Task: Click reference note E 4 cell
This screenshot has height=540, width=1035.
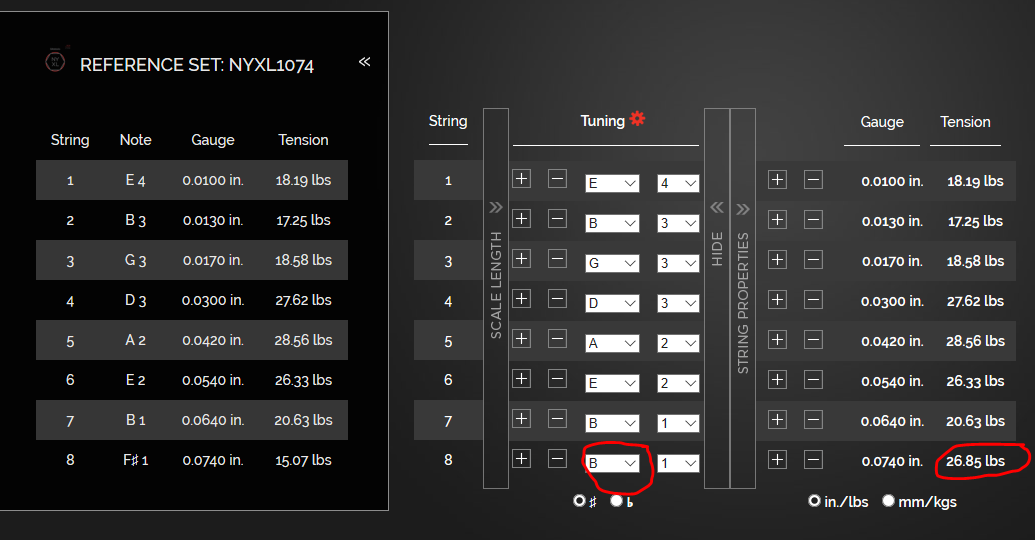Action: [135, 180]
